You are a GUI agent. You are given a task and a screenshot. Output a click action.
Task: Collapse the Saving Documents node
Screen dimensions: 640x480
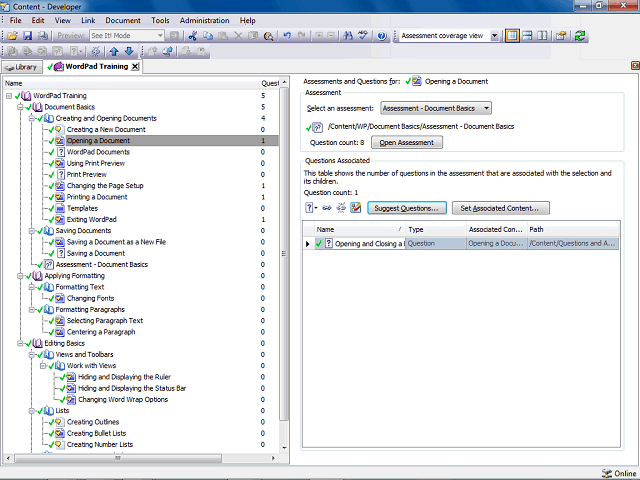[x=31, y=231]
